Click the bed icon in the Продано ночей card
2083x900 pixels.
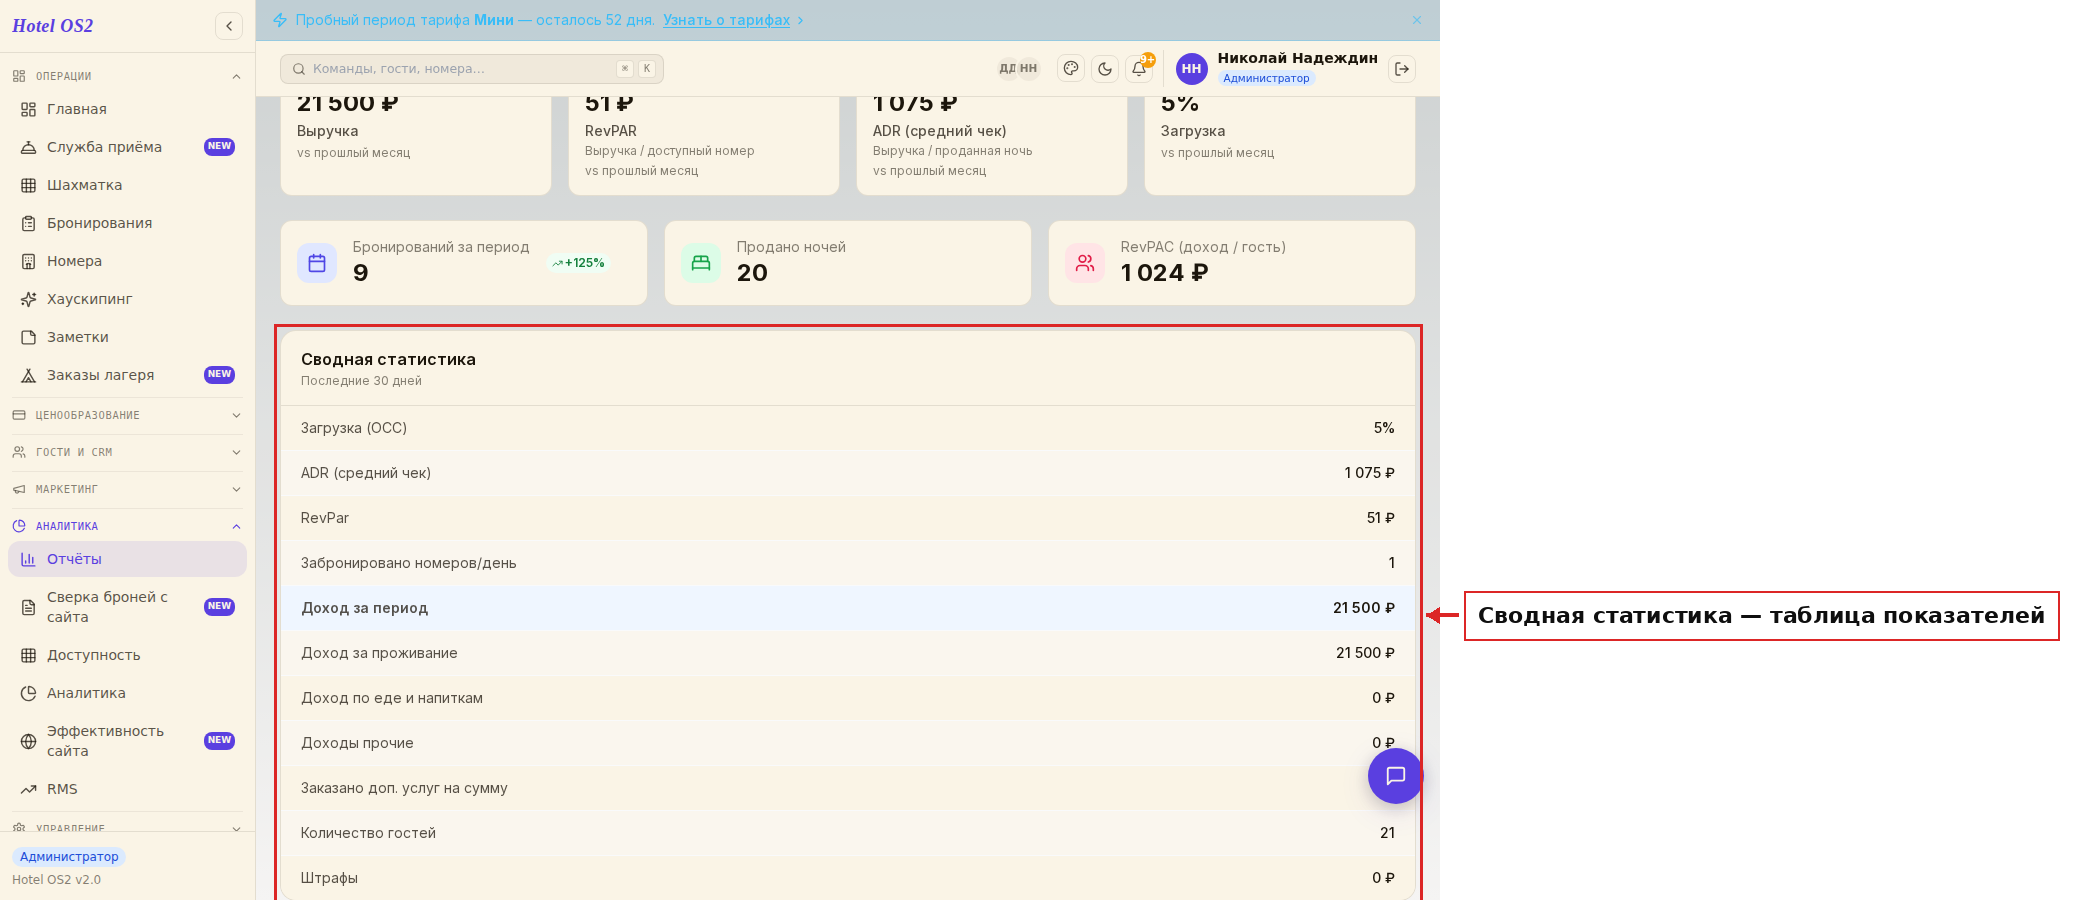[701, 263]
